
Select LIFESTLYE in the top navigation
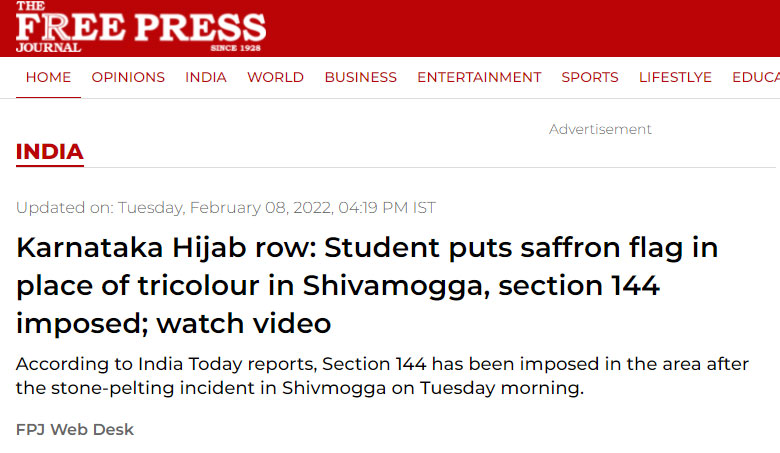pos(675,78)
